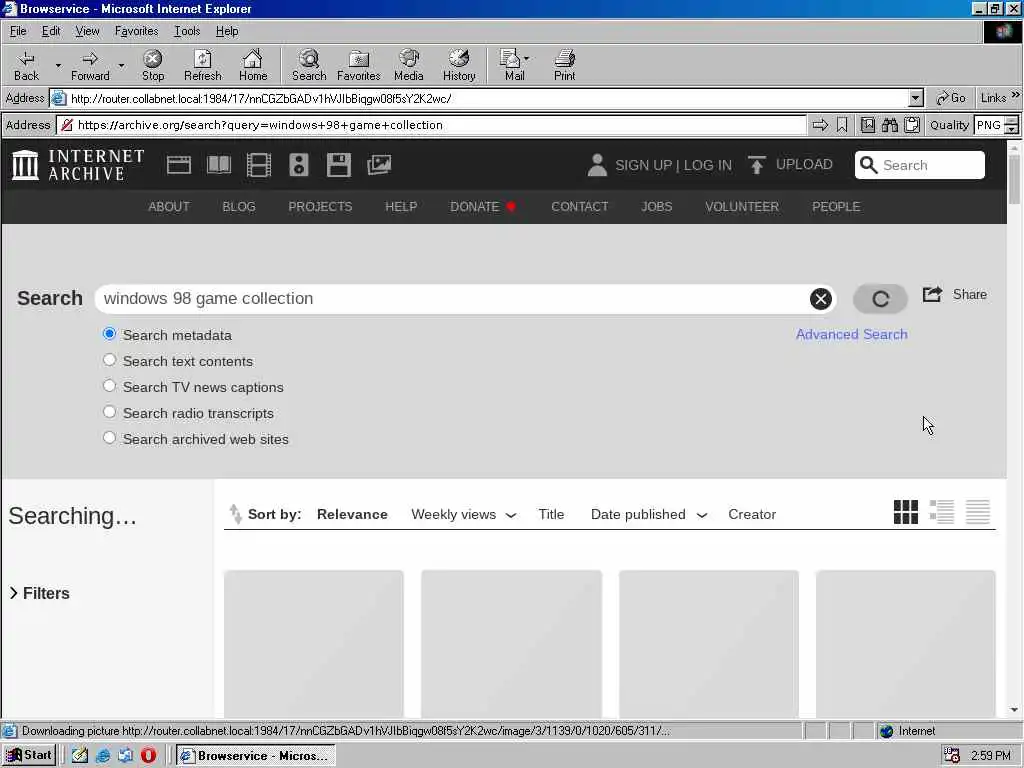Open the IE Favorites toolbar button
Viewport: 1024px width, 768px height.
click(x=359, y=66)
